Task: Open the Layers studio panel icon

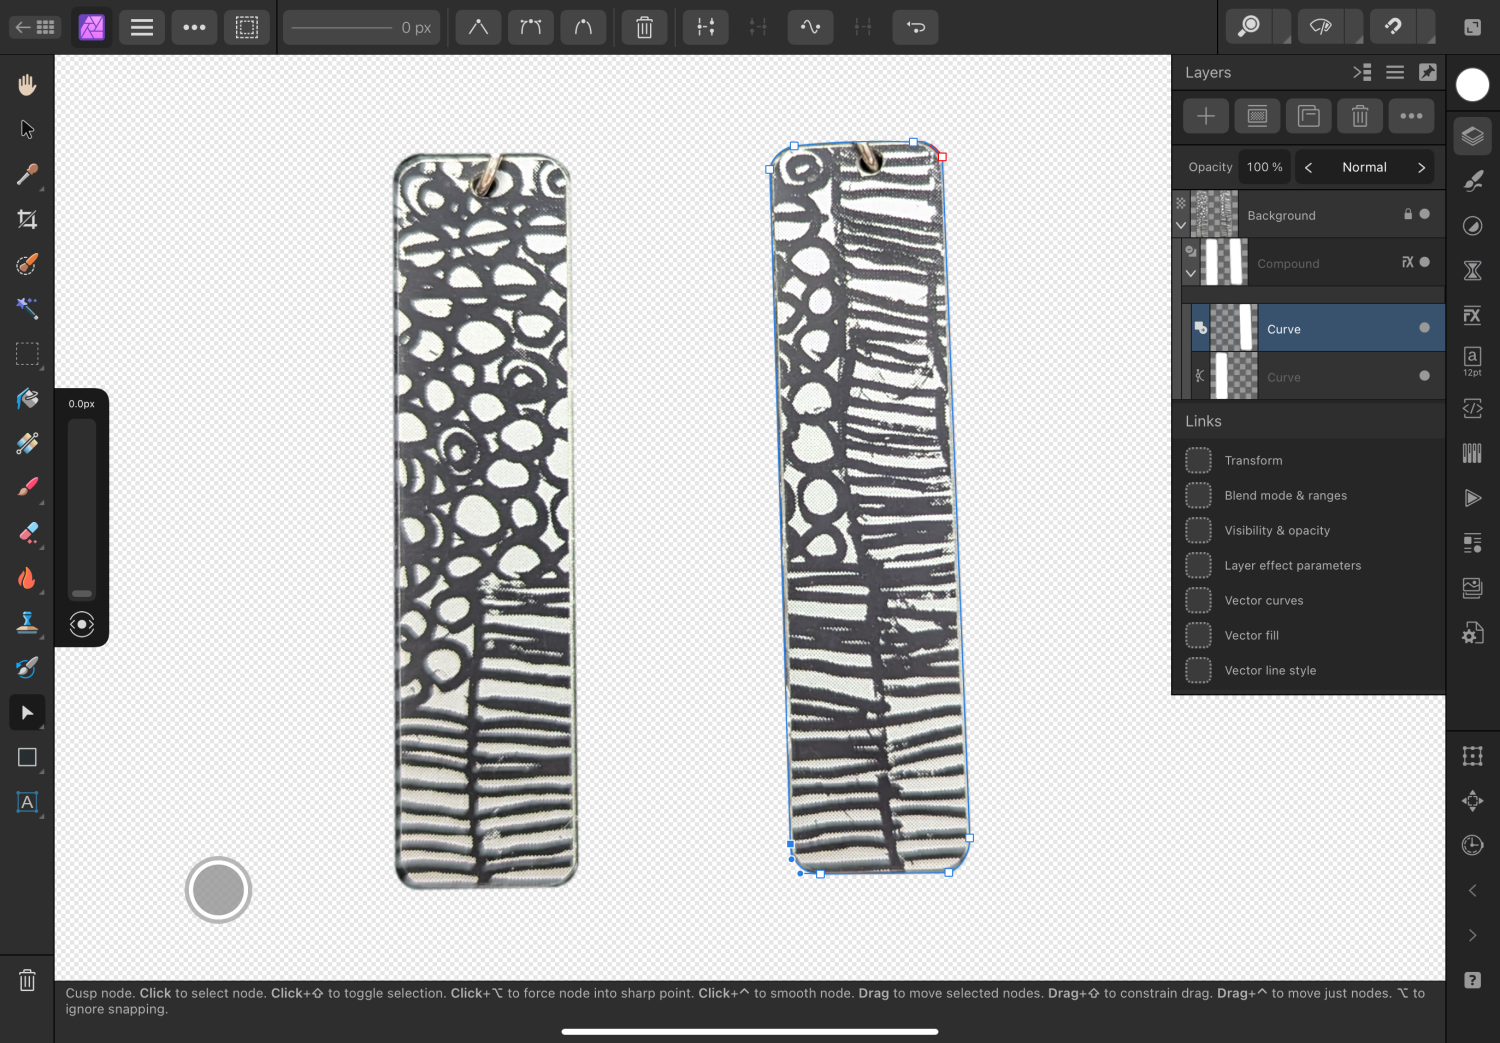Action: point(1472,136)
